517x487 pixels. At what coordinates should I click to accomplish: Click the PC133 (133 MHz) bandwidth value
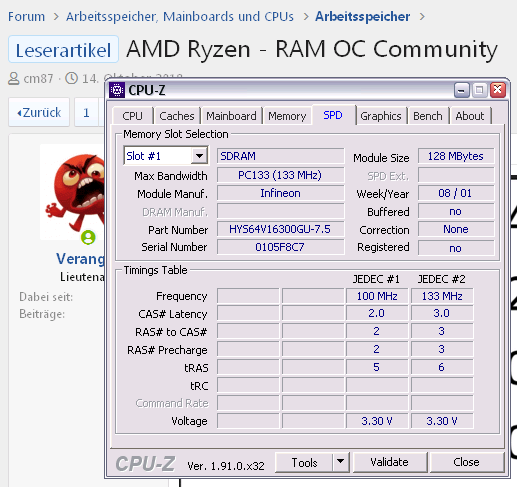pyautogui.click(x=280, y=175)
